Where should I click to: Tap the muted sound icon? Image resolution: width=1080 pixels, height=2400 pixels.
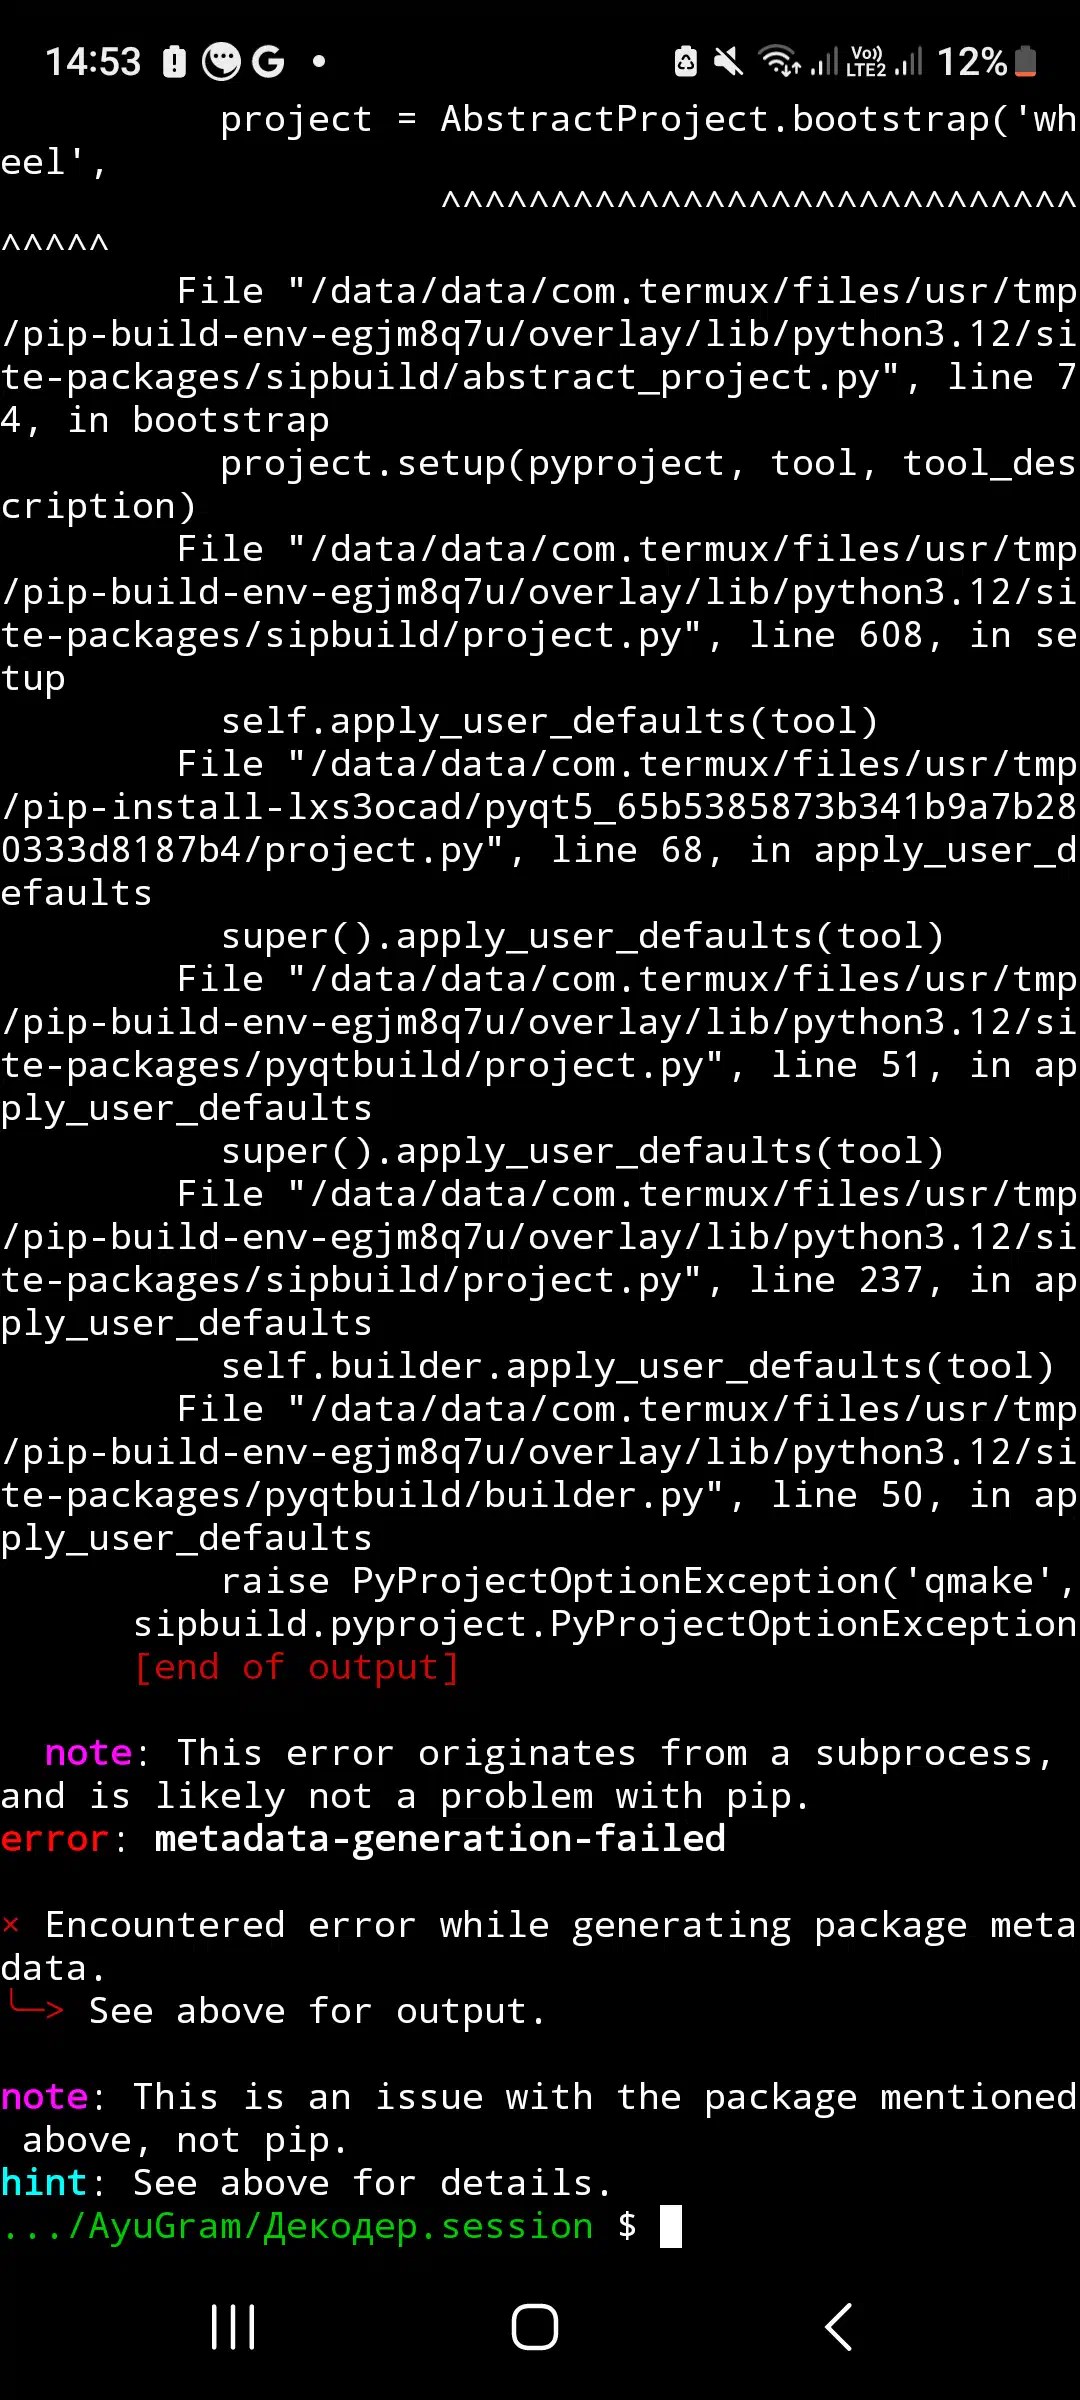coord(728,62)
